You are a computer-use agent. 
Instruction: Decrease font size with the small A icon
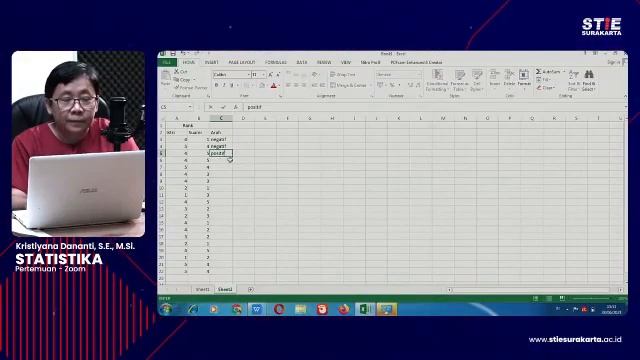click(x=278, y=75)
